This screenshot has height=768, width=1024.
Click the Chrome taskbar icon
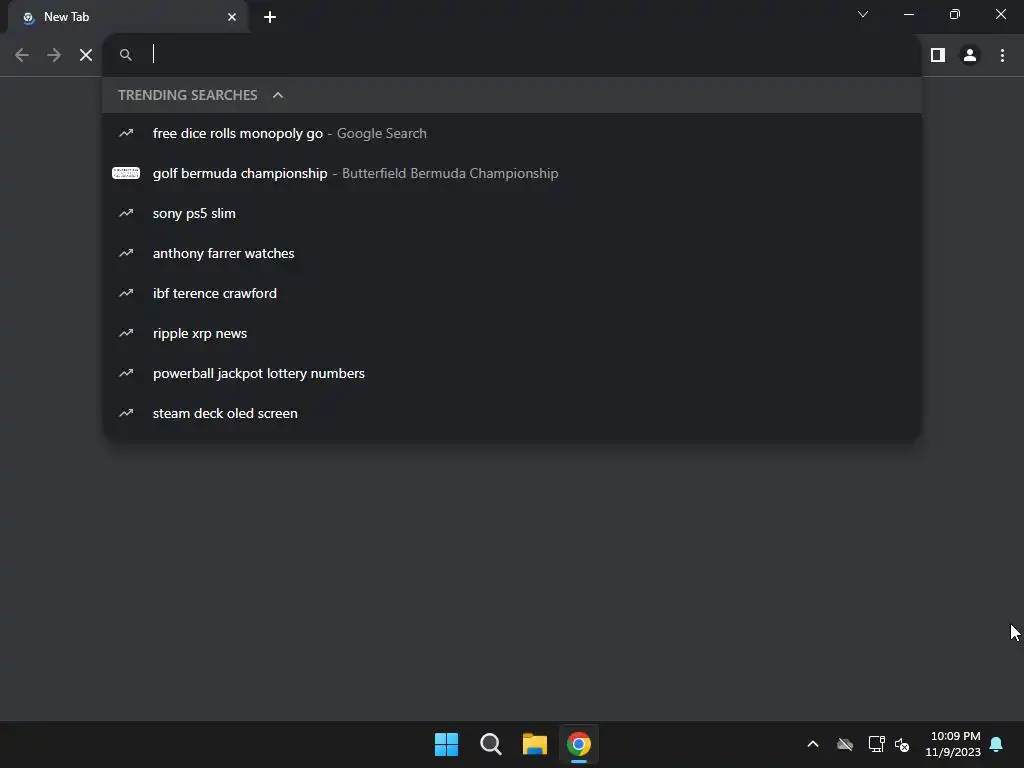pos(579,744)
